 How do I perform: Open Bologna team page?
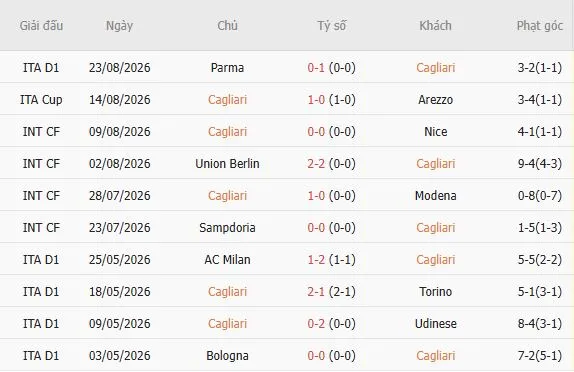[227, 356]
